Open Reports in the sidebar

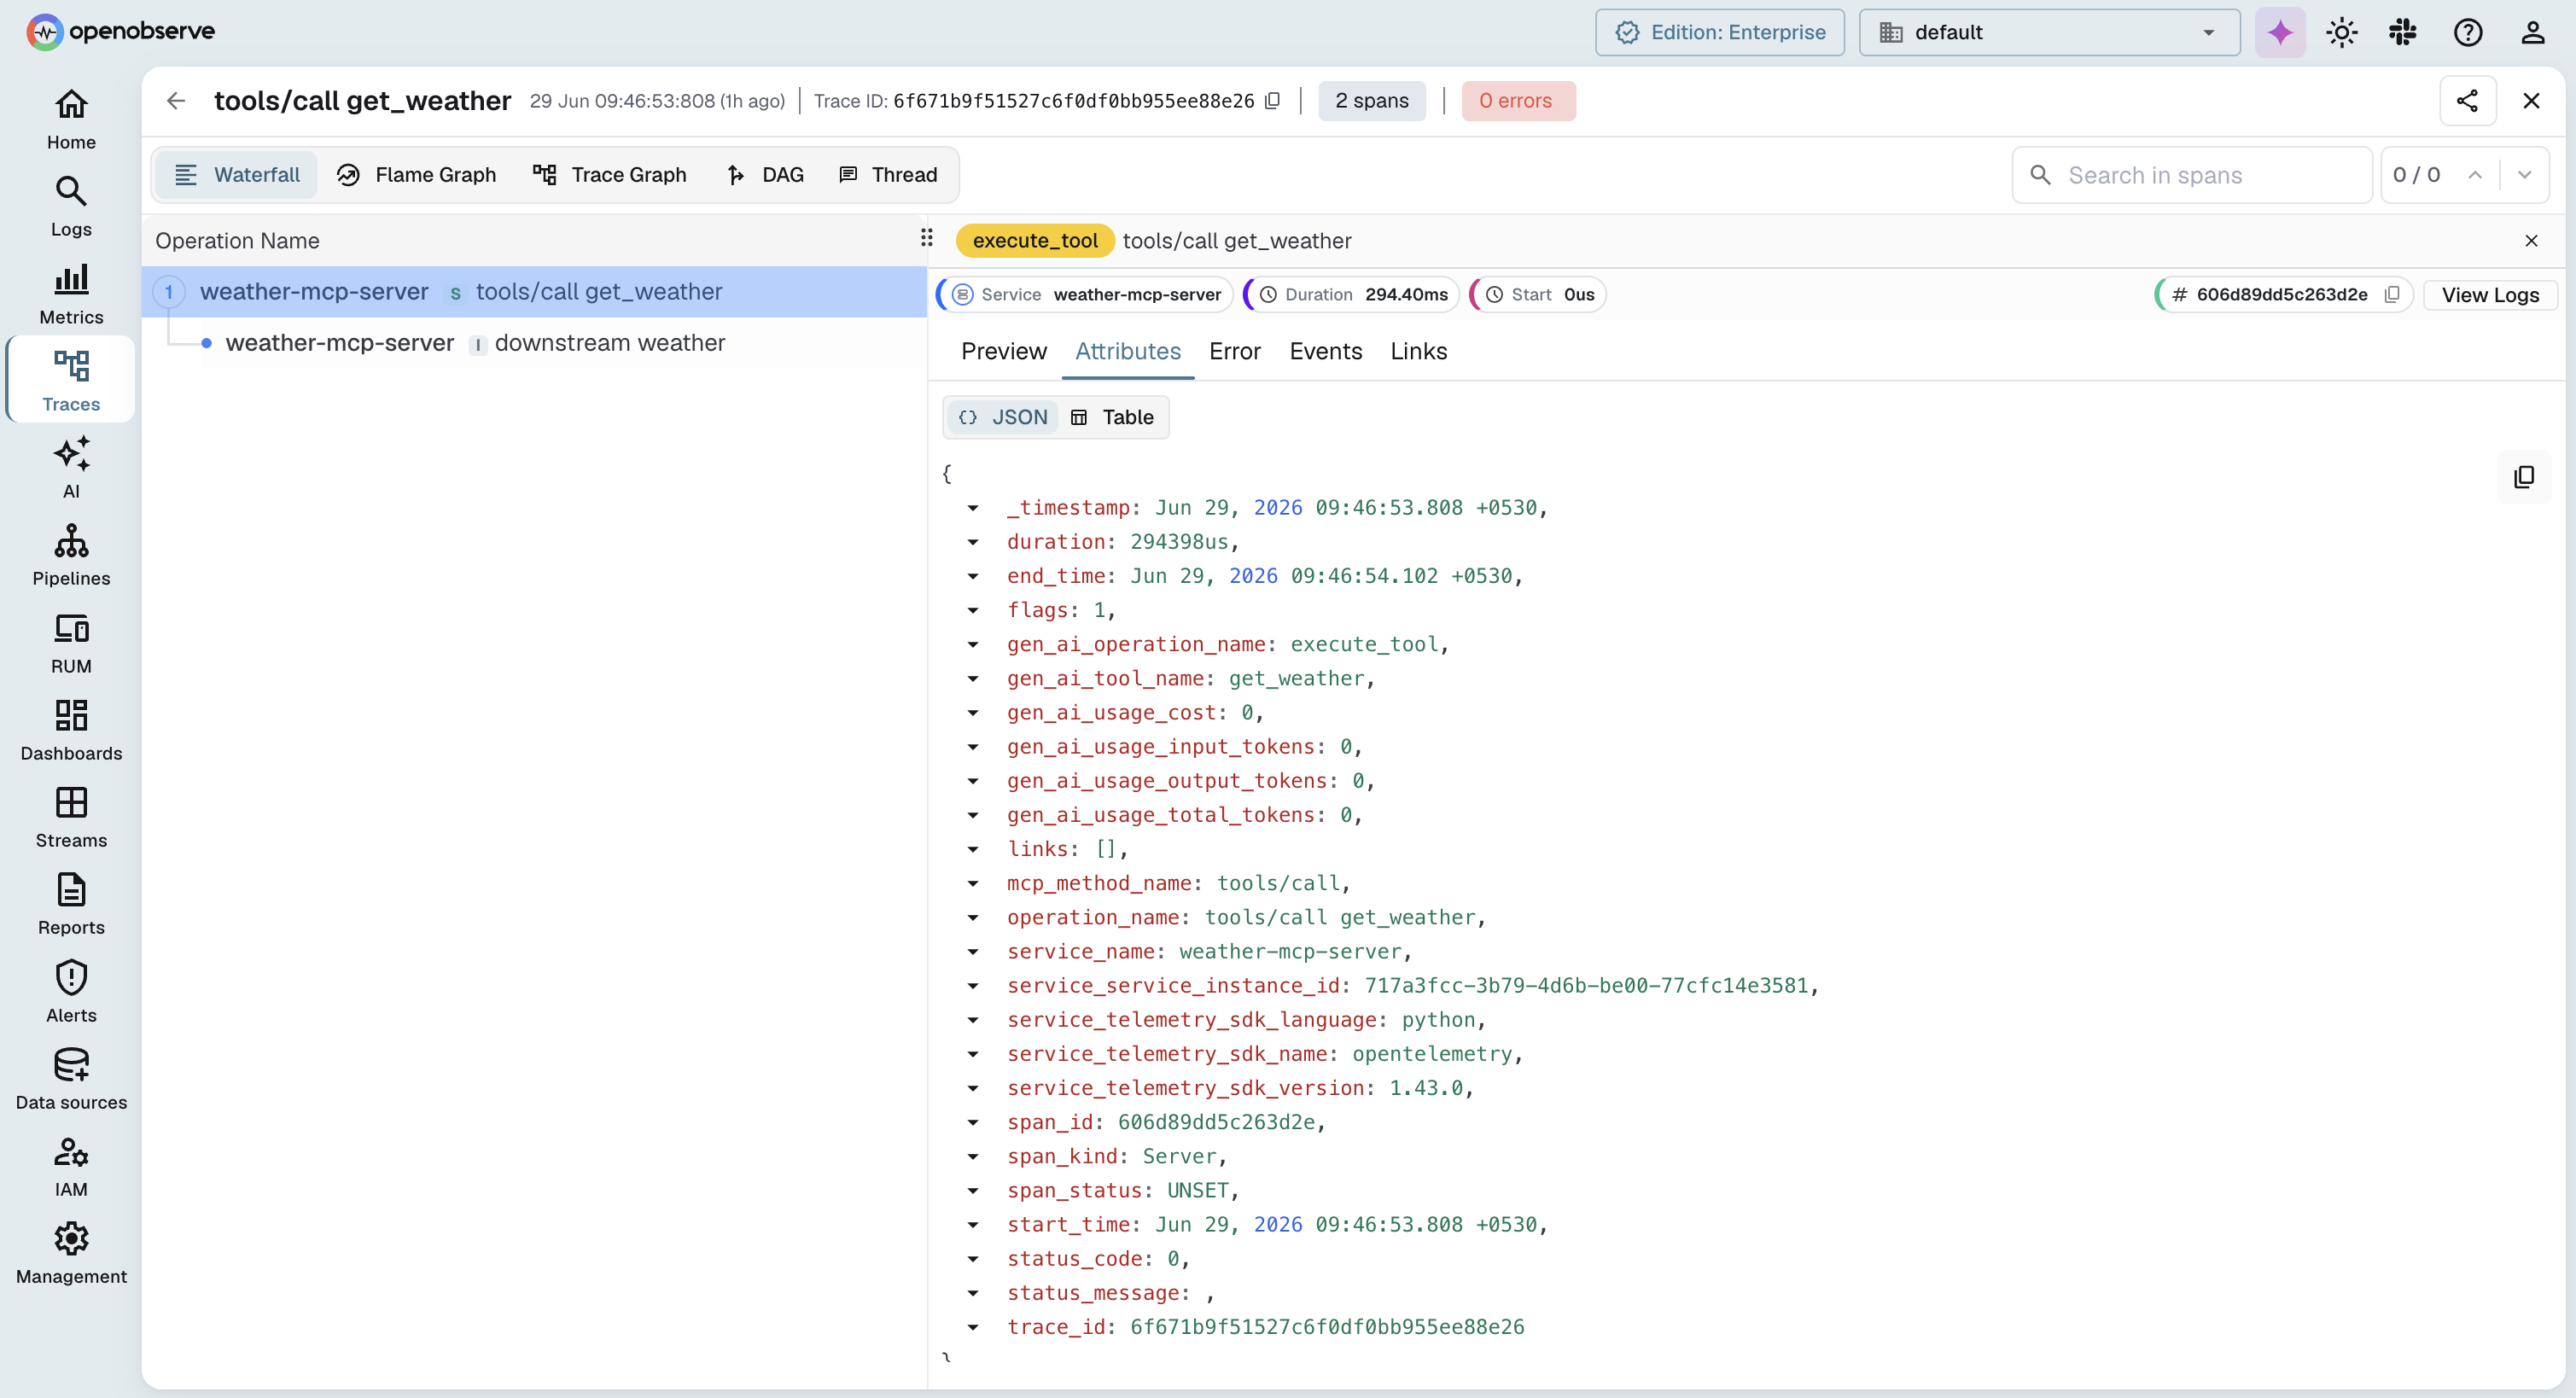[71, 904]
